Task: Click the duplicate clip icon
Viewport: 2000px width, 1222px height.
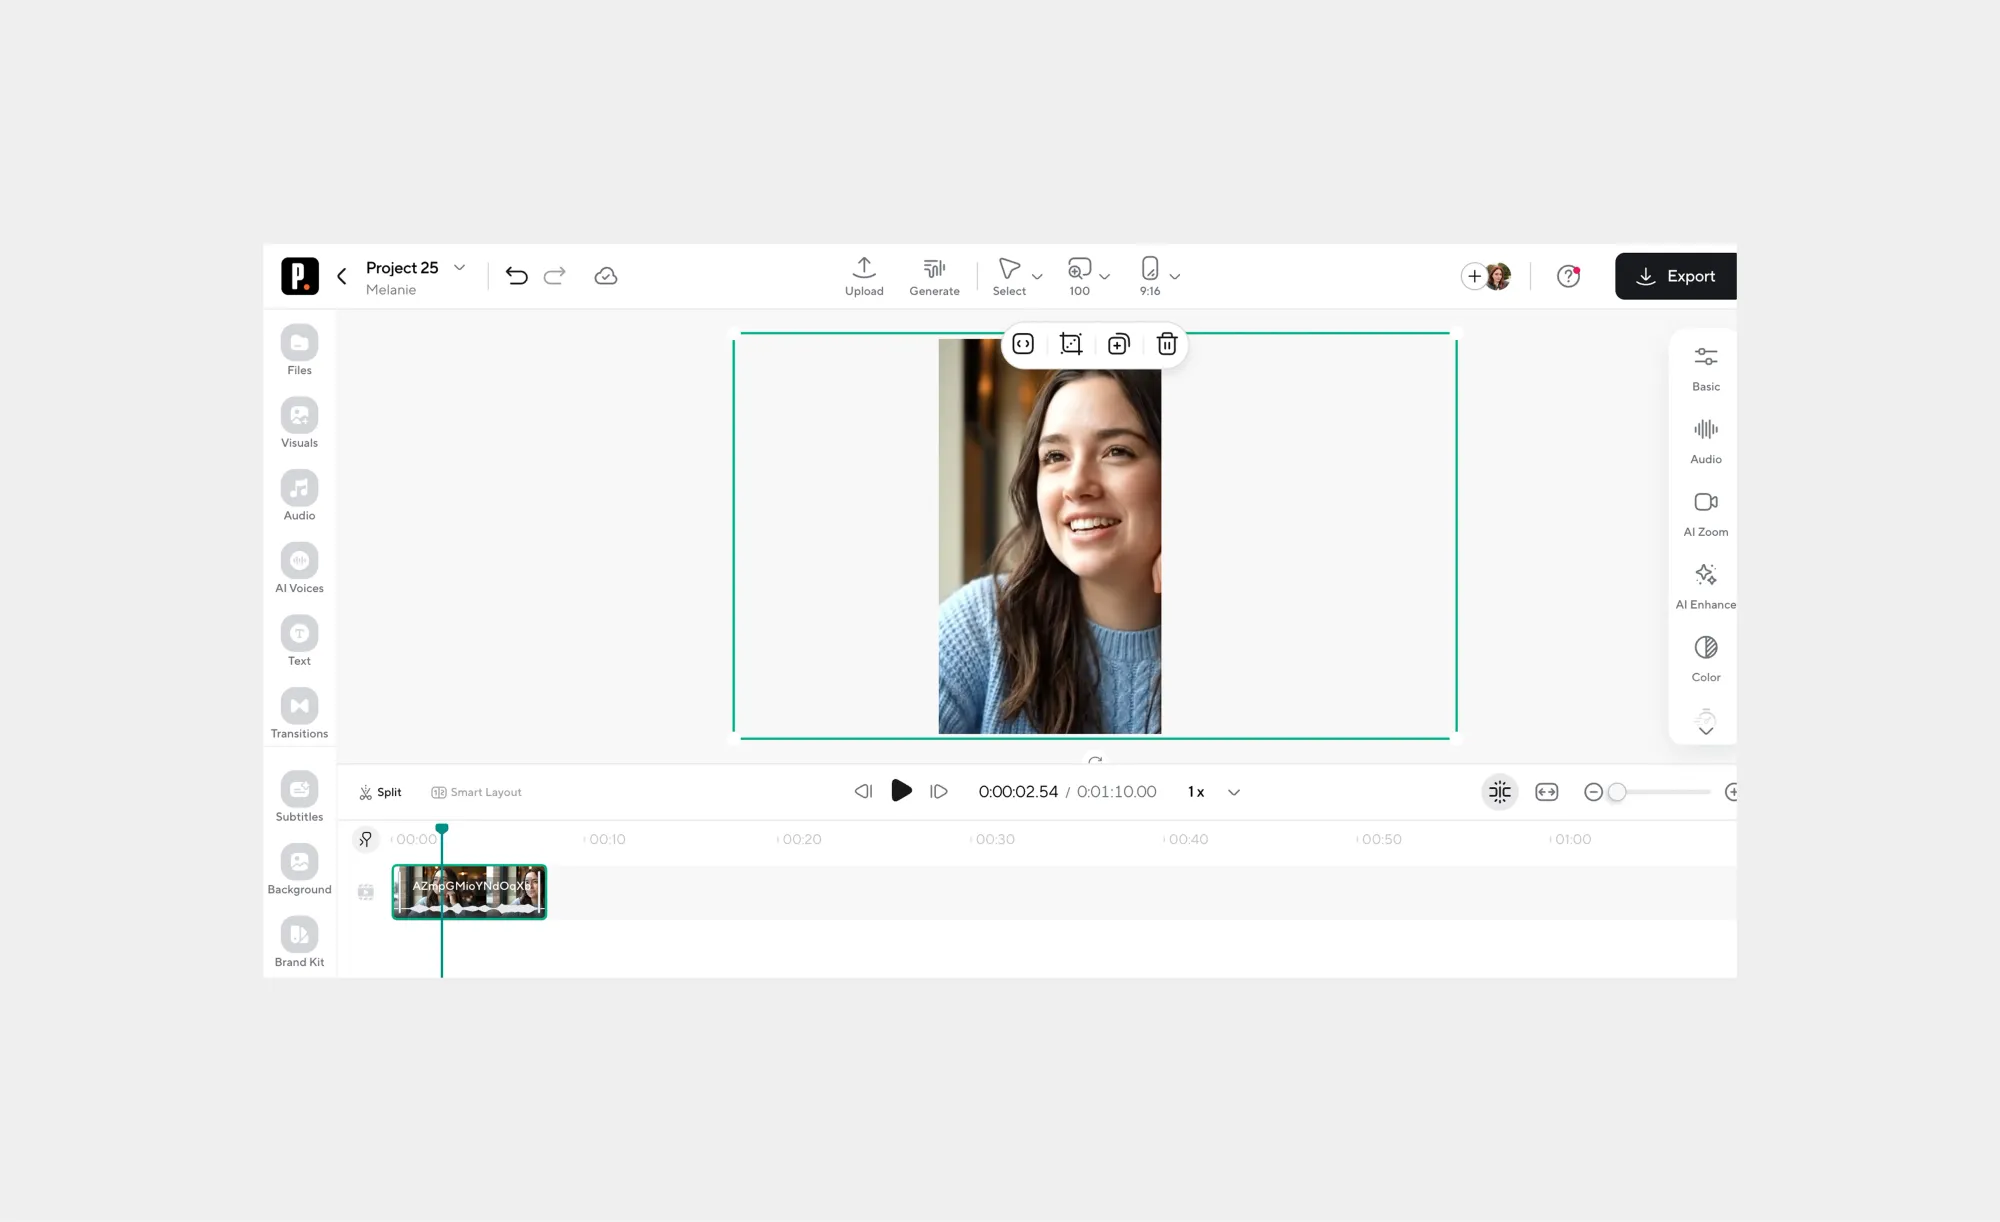Action: click(x=1118, y=344)
